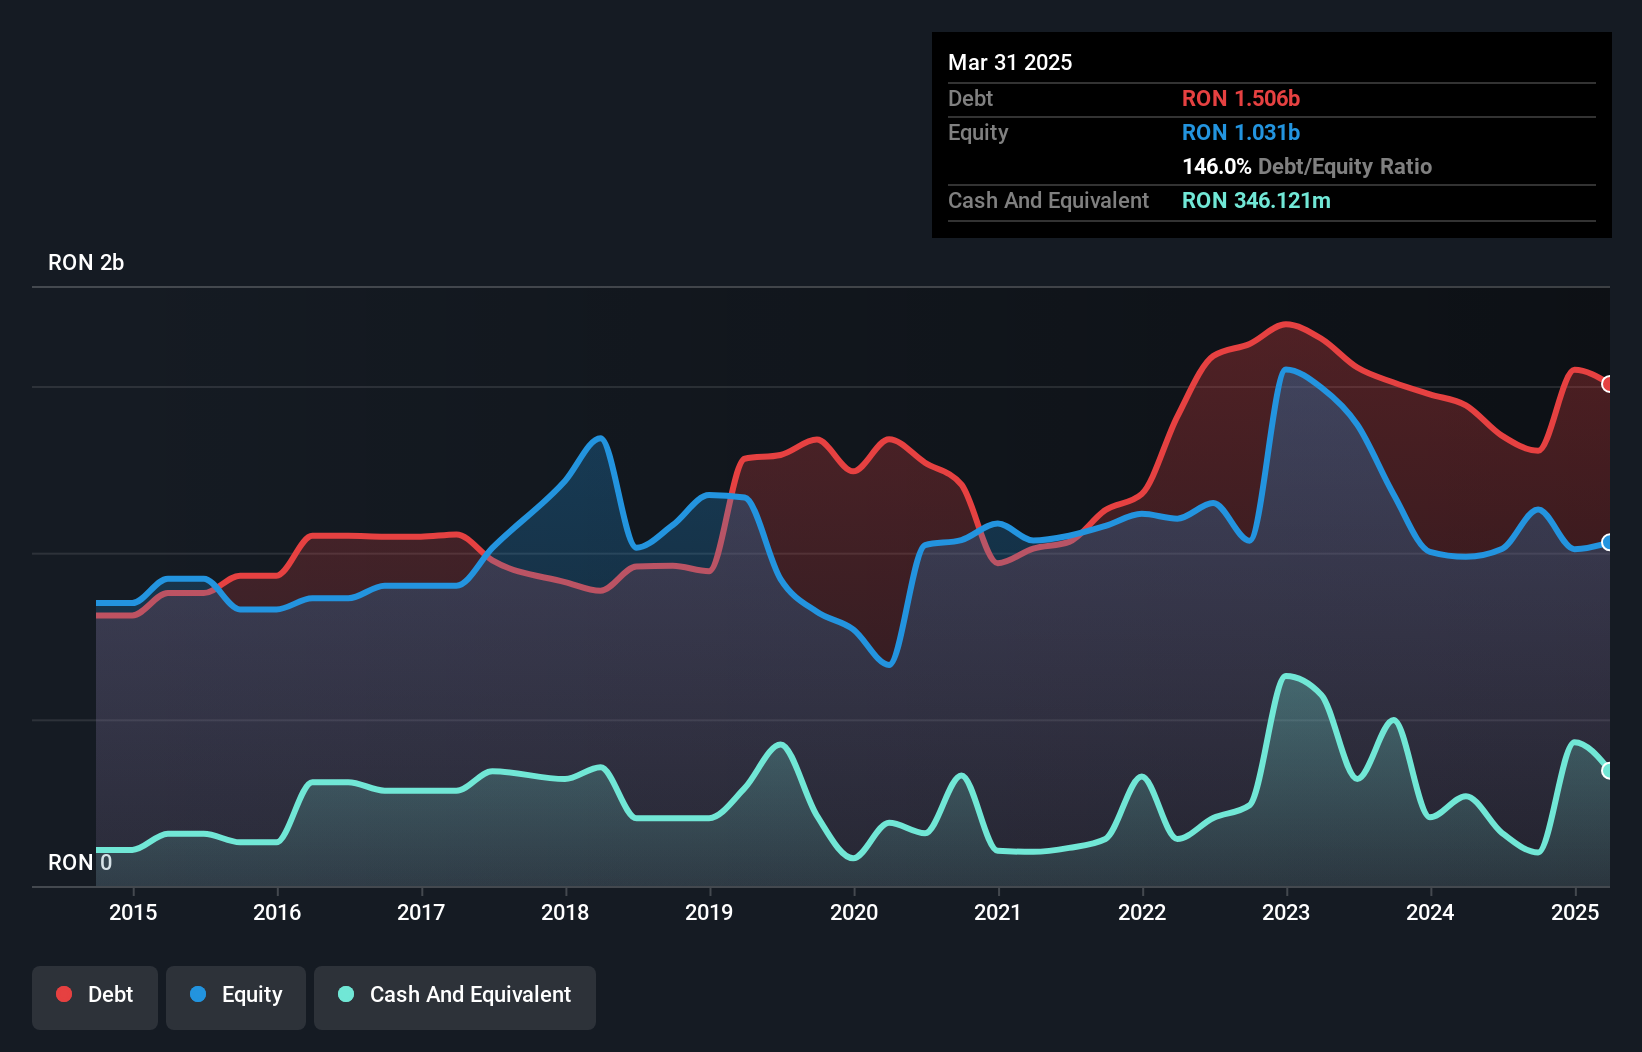Click the RON 1.506b debt value
The width and height of the screenshot is (1642, 1052).
click(1241, 98)
